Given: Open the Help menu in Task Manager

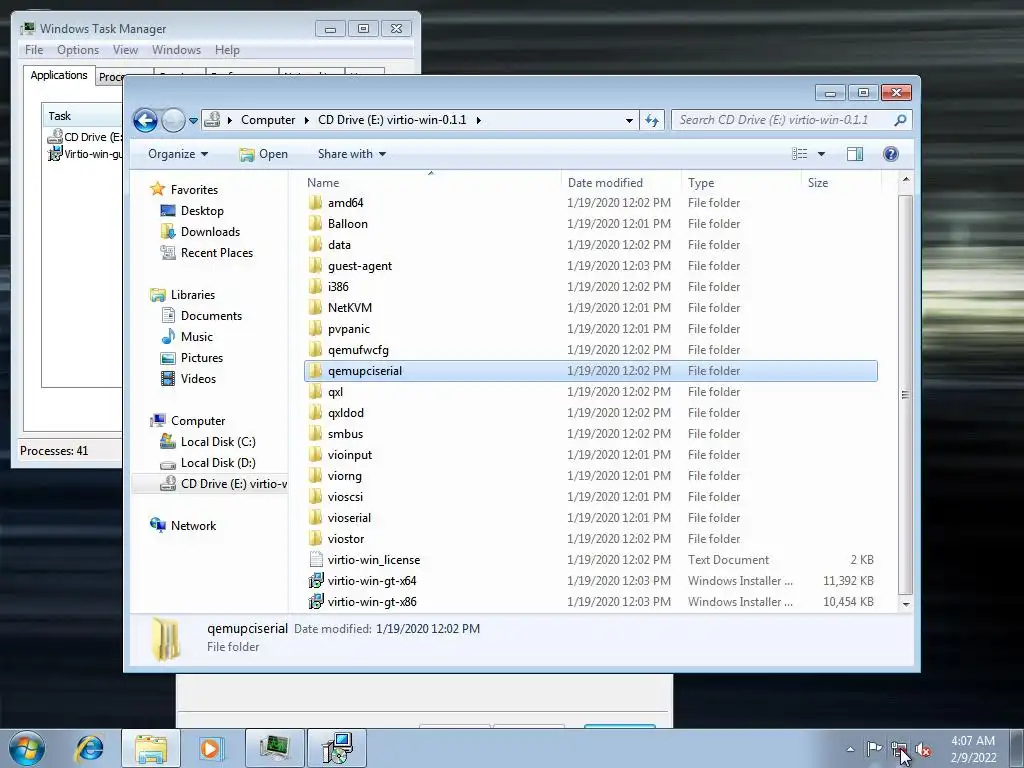Looking at the screenshot, I should (227, 50).
